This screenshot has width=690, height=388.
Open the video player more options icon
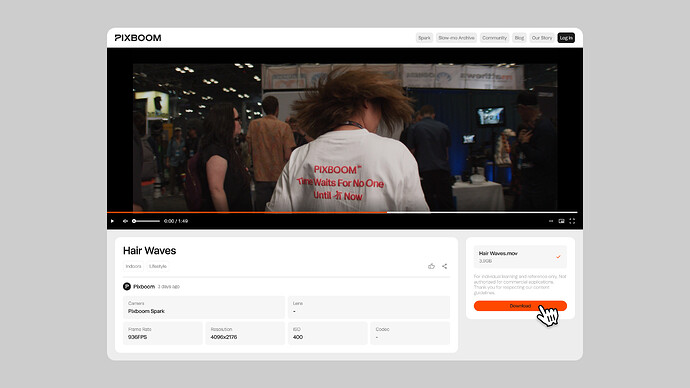pos(551,221)
